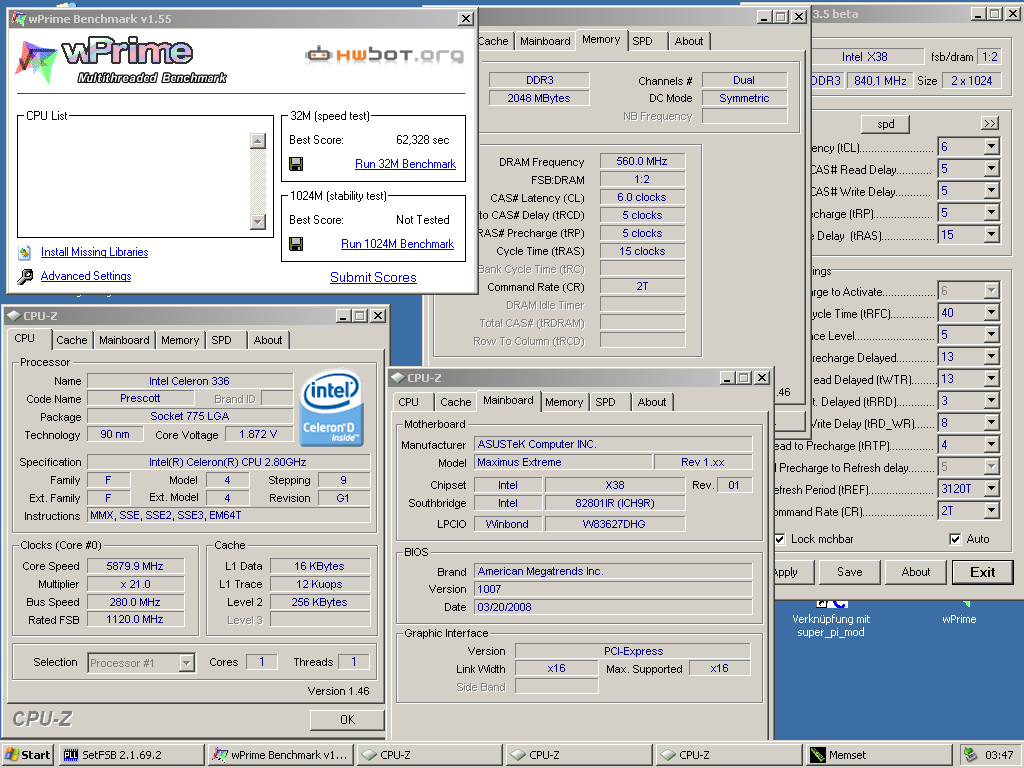This screenshot has height=768, width=1024.
Task: Click the Advanced Settings wrench icon
Action: [x=25, y=276]
